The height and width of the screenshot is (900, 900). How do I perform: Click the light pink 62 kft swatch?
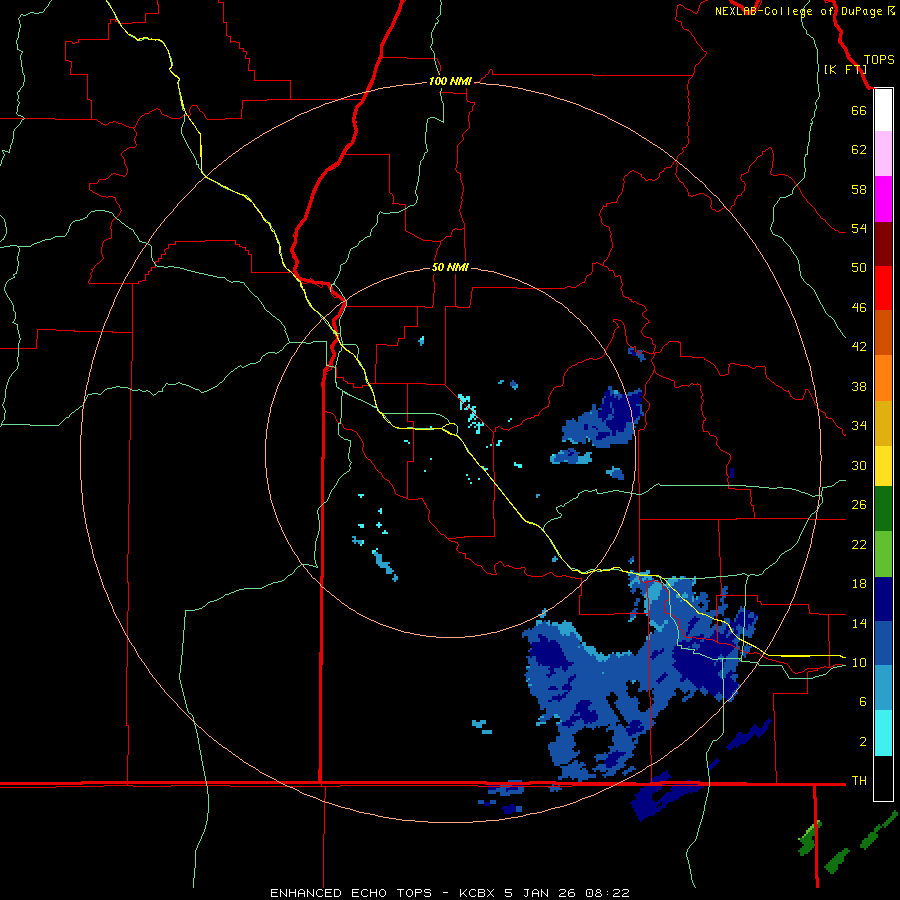coord(883,154)
